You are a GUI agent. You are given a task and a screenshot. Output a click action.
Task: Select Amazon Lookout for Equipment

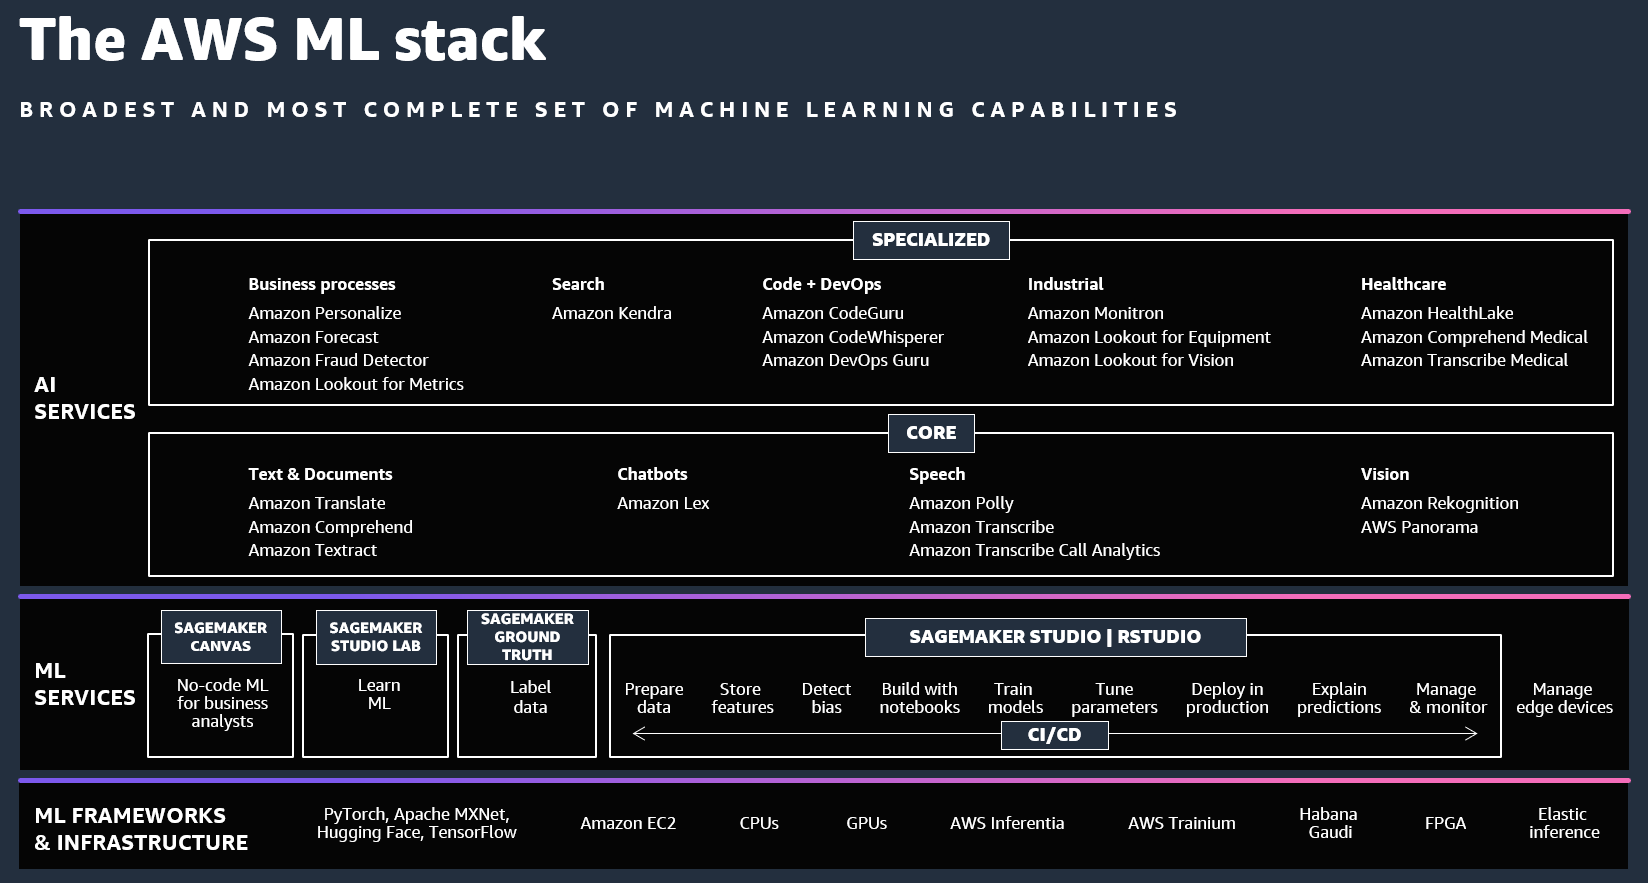pos(1149,337)
